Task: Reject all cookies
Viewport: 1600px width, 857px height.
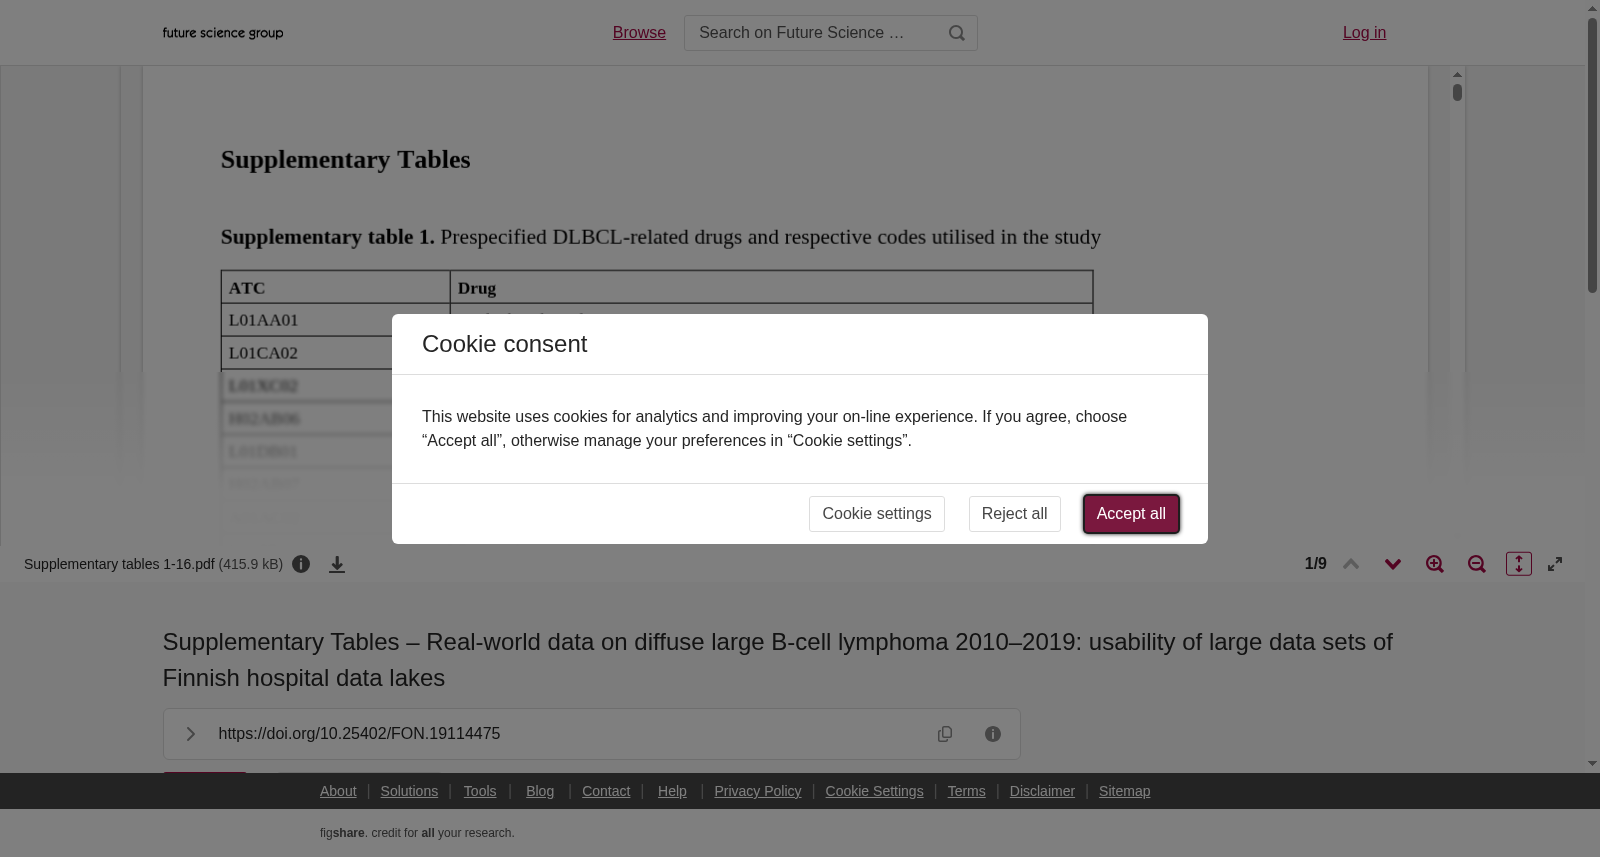Action: tap(1014, 514)
